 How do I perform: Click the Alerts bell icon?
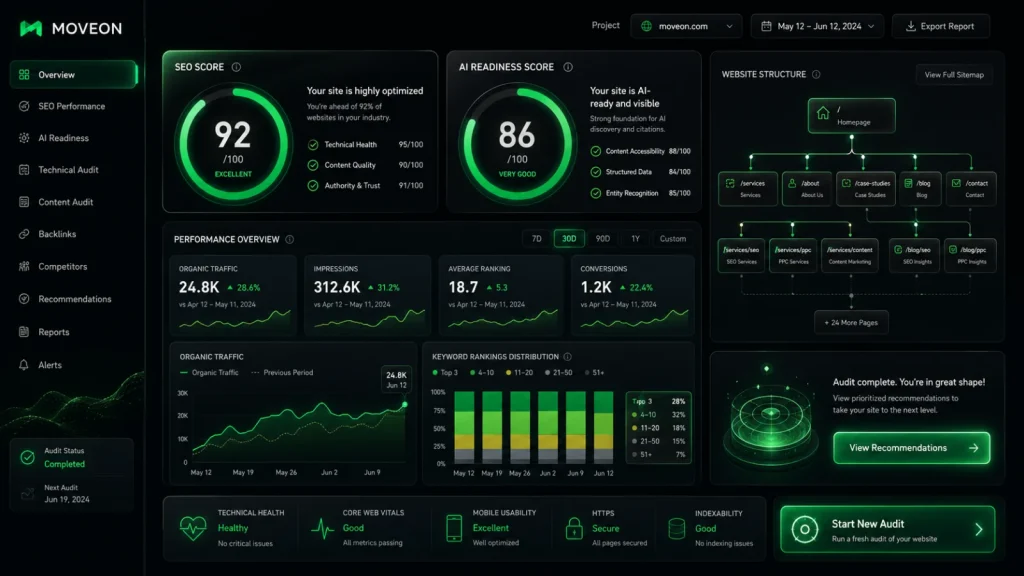click(24, 364)
